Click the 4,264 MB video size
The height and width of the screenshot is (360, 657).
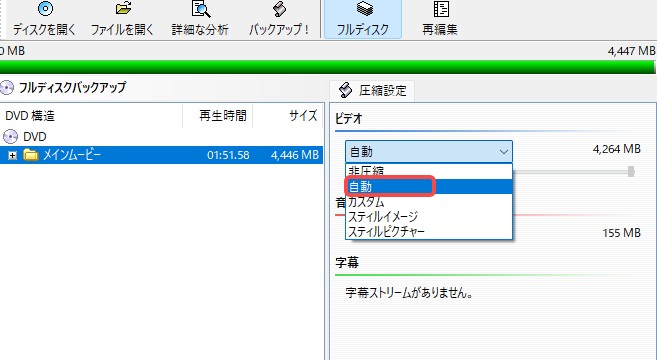click(617, 149)
